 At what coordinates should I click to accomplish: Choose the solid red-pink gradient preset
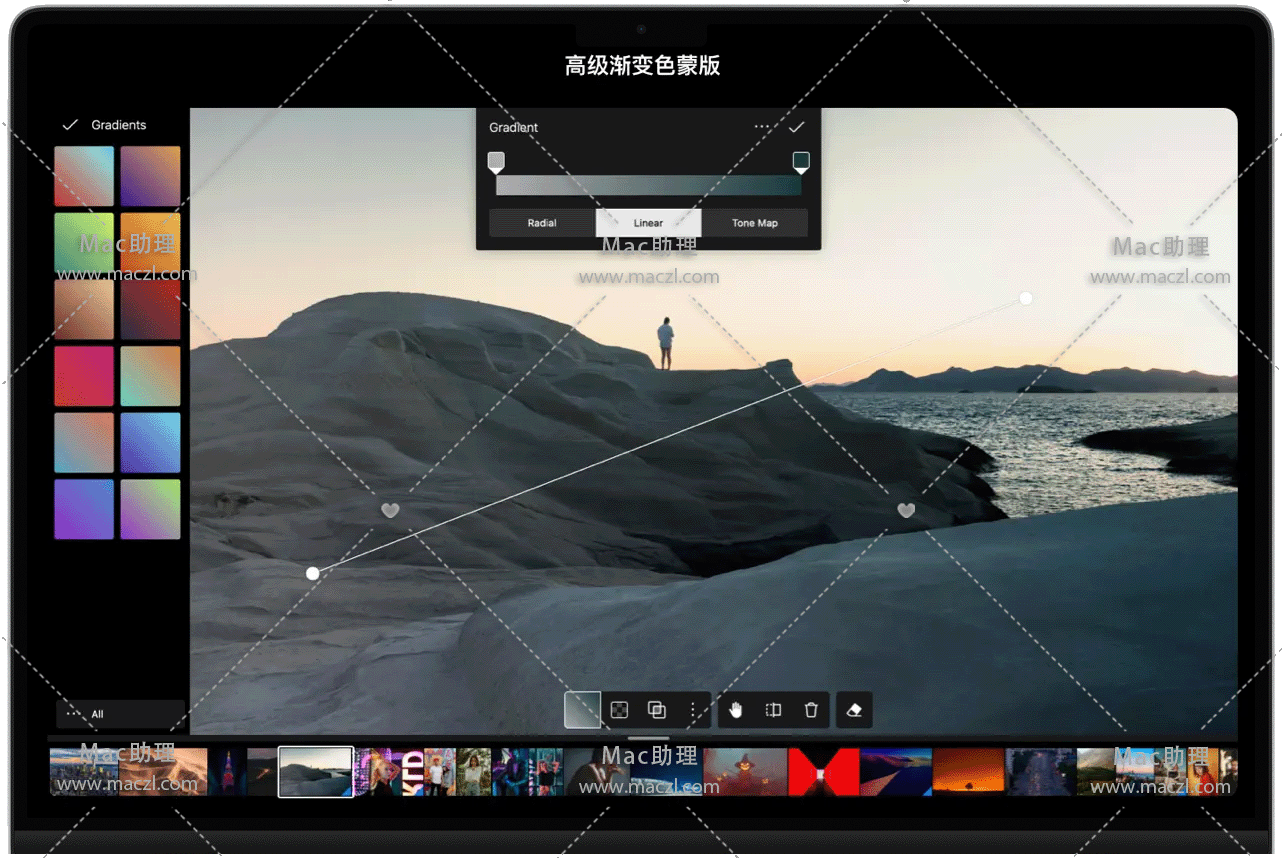click(84, 376)
